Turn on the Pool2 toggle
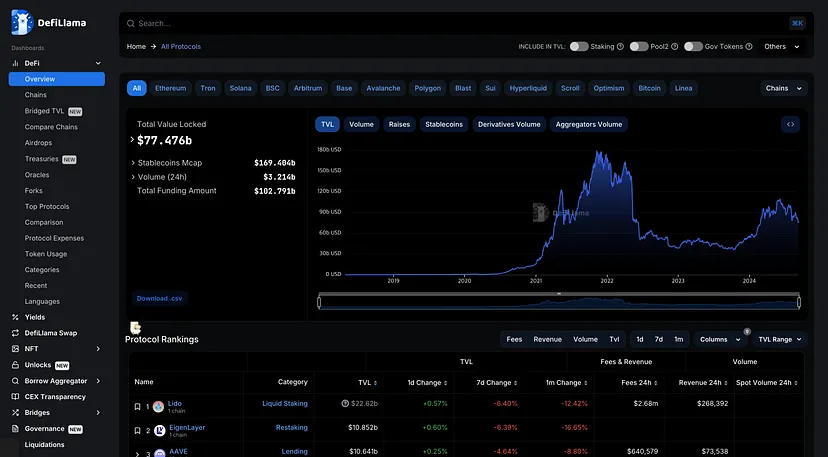828x457 pixels. [x=639, y=47]
